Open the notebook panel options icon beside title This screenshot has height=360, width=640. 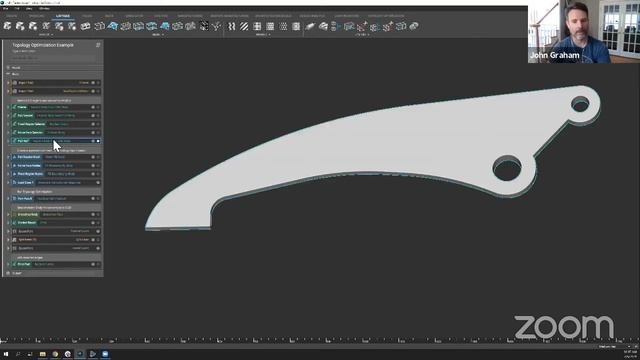tap(98, 45)
